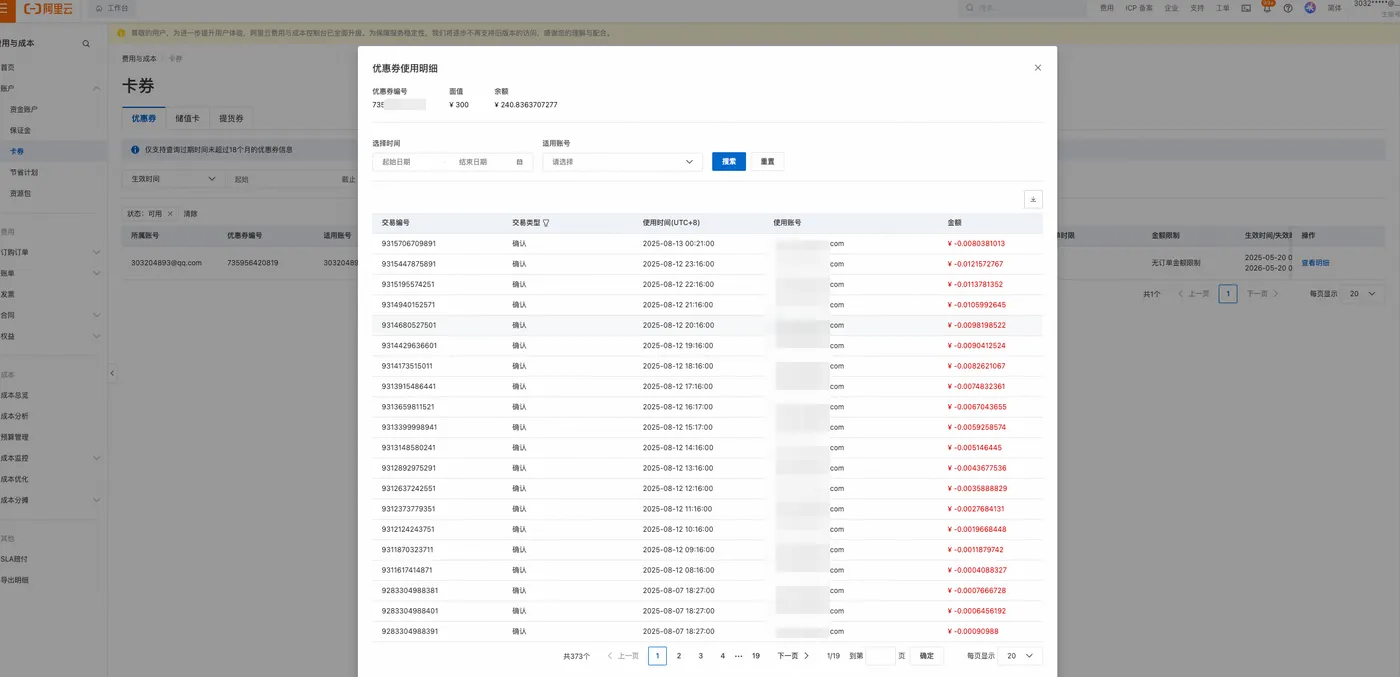Click the 清除 filter link
The height and width of the screenshot is (677, 1400).
tap(190, 214)
